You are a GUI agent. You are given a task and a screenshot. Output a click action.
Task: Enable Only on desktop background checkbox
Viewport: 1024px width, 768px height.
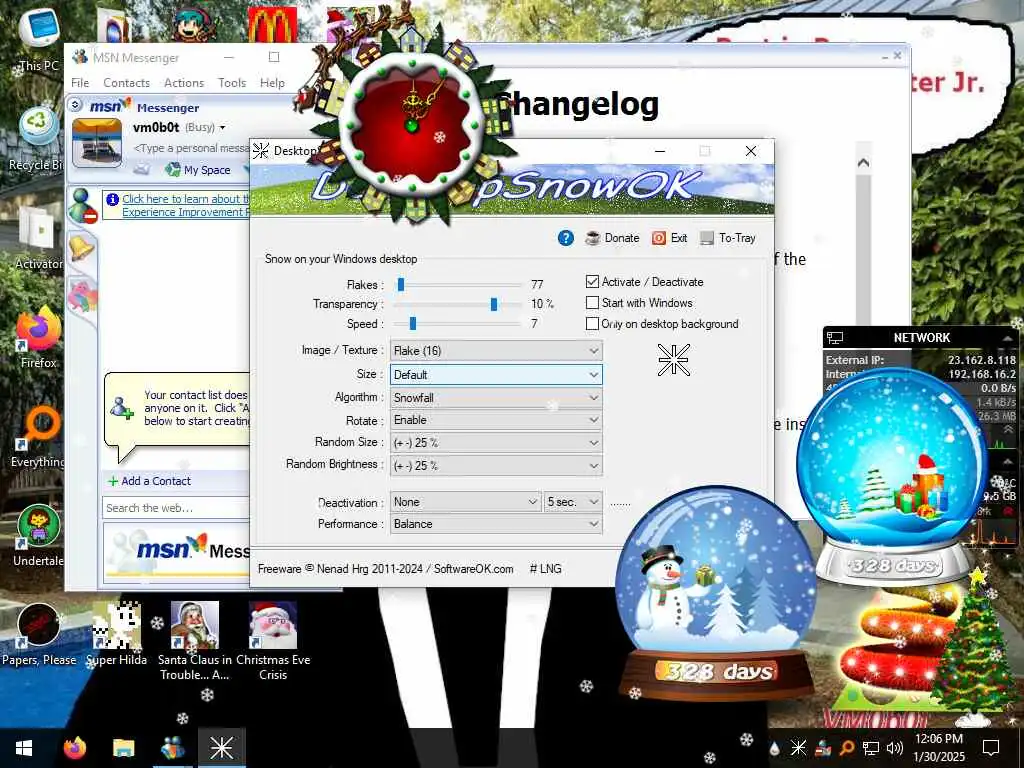tap(592, 323)
